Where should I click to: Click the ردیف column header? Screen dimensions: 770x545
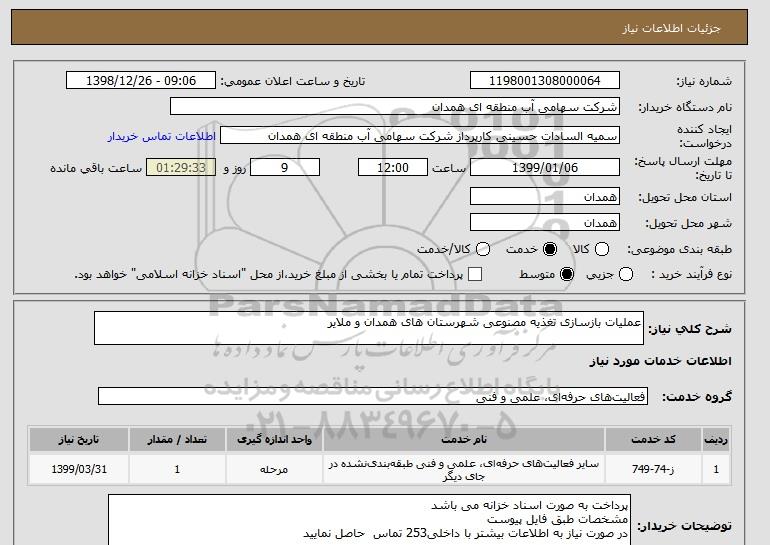pyautogui.click(x=716, y=439)
